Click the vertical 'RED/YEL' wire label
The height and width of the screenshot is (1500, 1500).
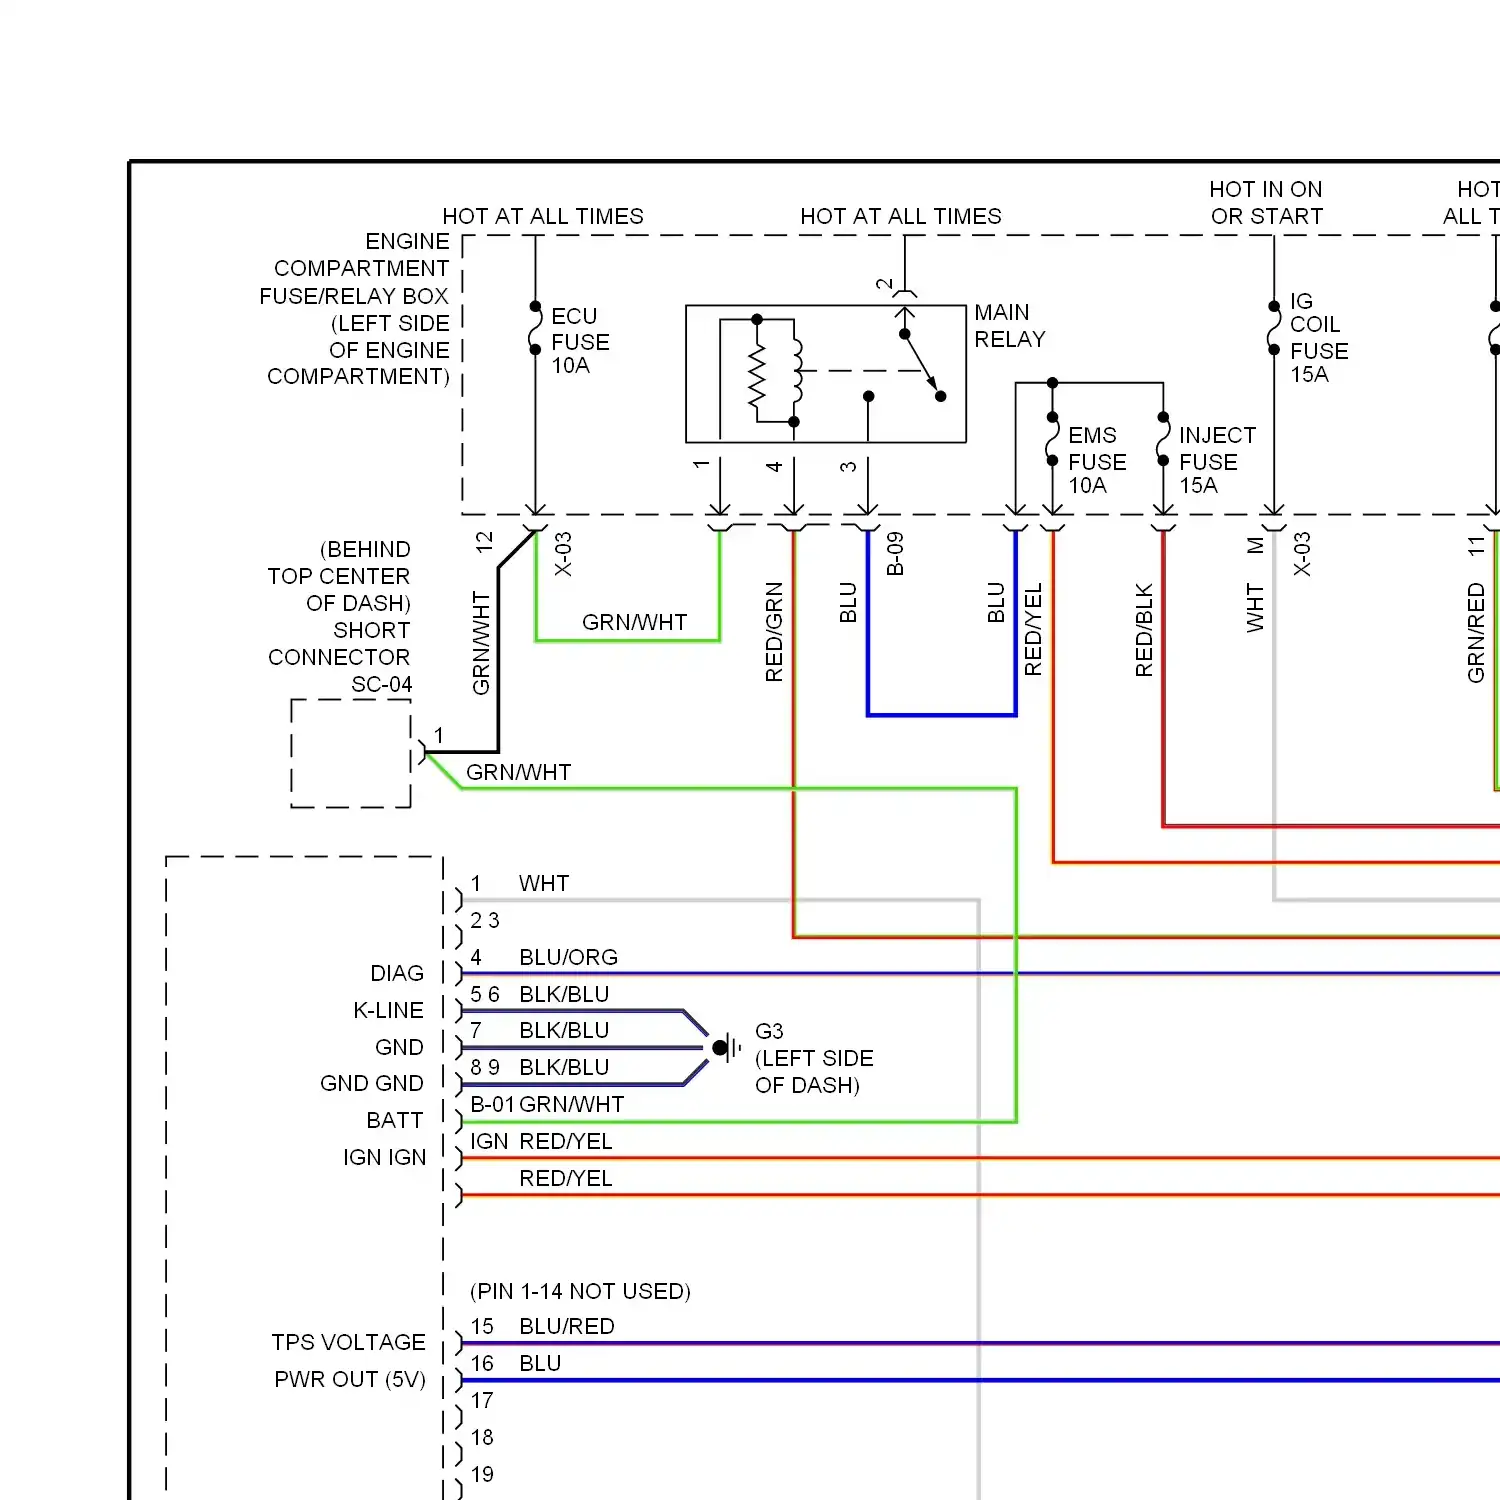(1033, 630)
